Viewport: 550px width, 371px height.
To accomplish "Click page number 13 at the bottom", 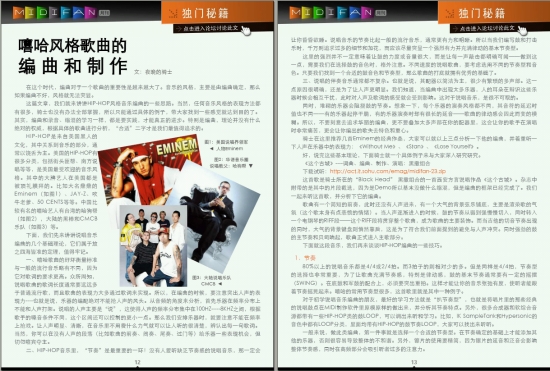I will (x=414, y=362).
